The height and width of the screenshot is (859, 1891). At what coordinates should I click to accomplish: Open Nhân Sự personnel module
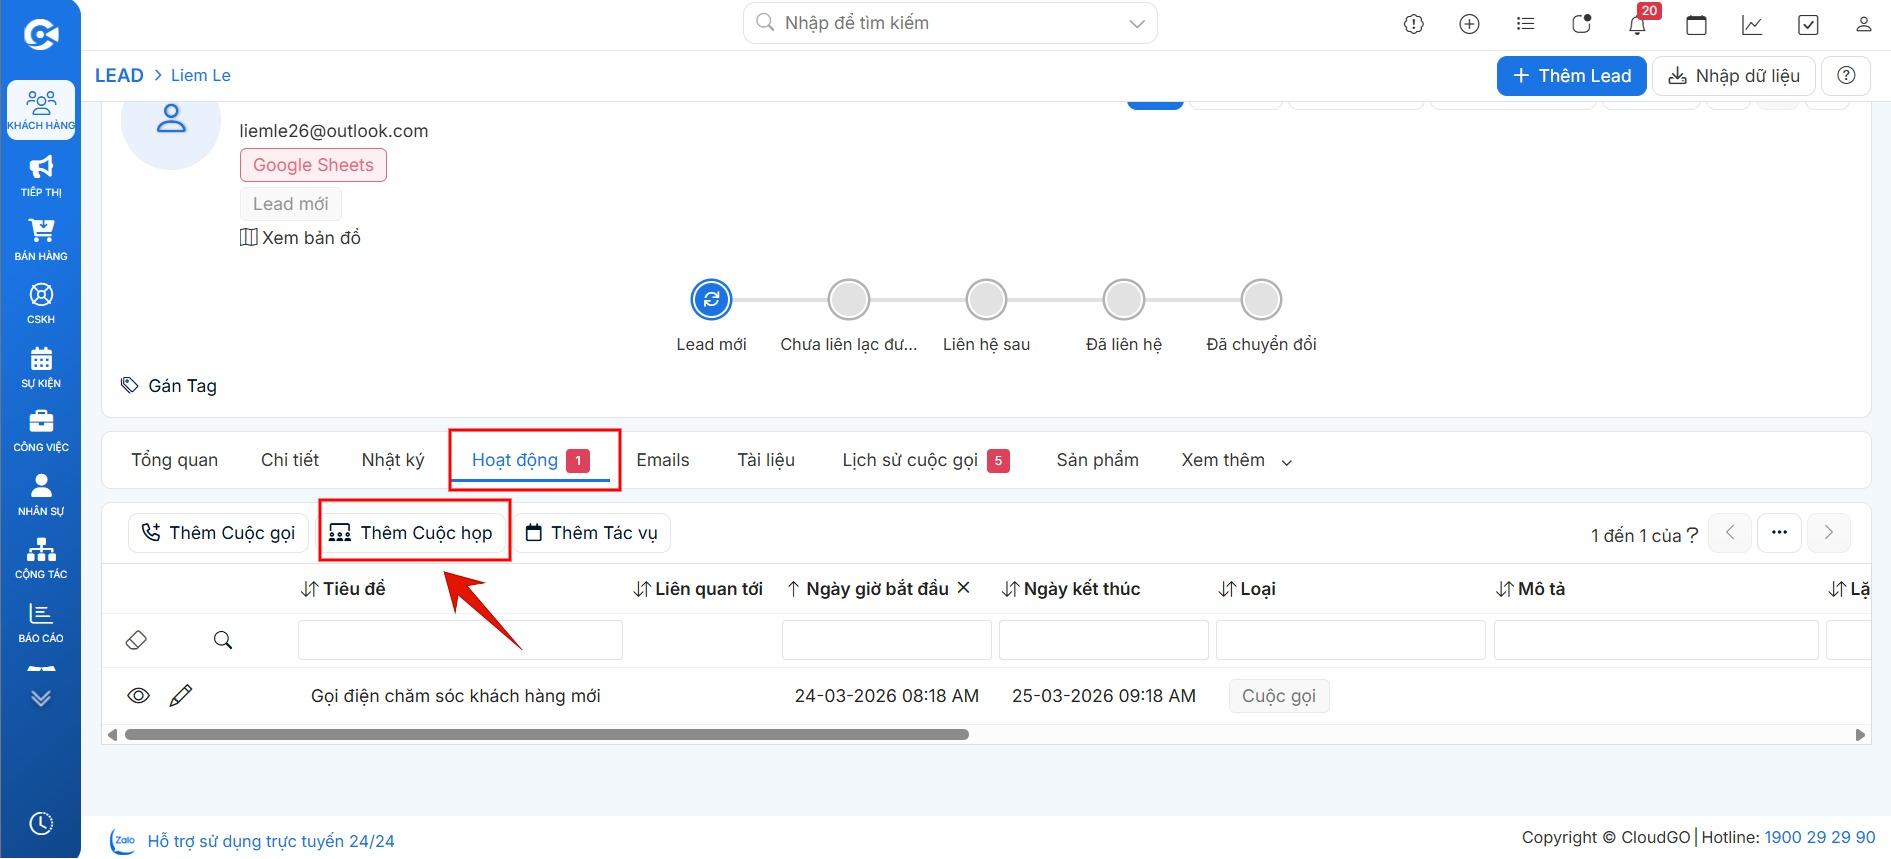click(x=41, y=494)
